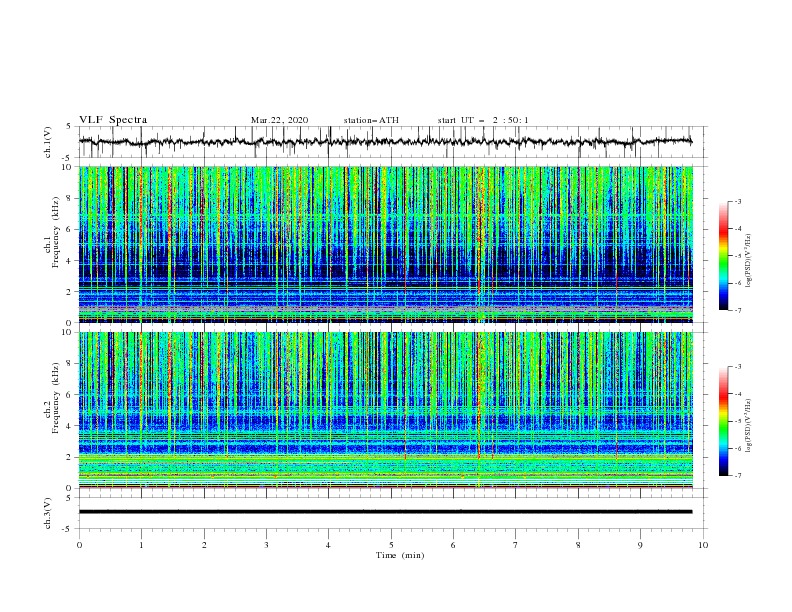Click the ch.1 frequency axis "8" tick label
792x612 pixels.
pos(71,198)
